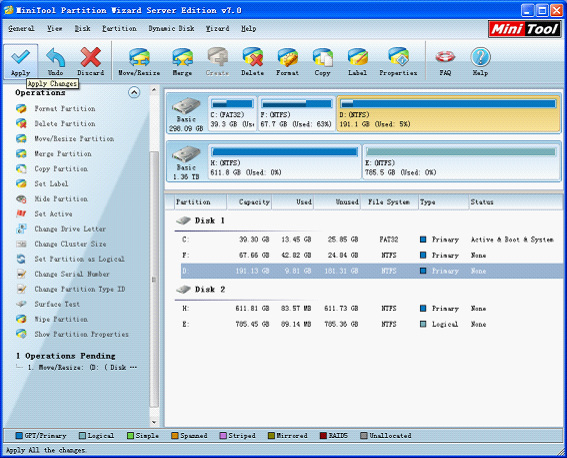Viewport: 567px width, 458px height.
Task: Select the E: NTFS partition block
Action: pos(461,162)
